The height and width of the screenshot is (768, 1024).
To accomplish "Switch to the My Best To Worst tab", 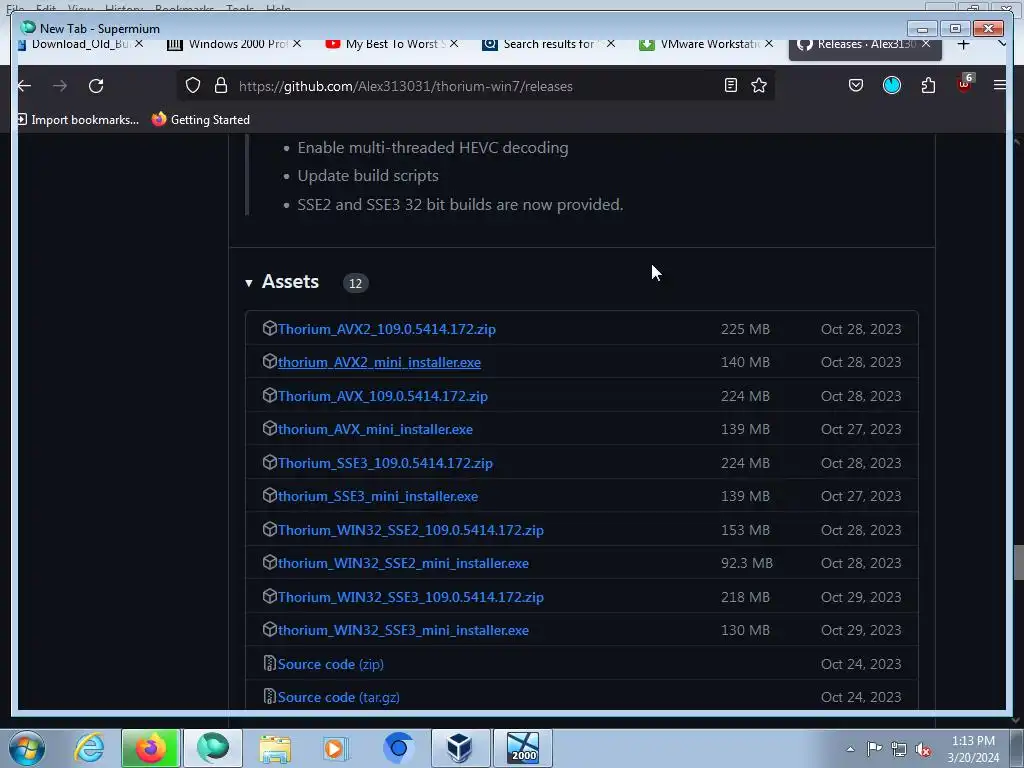I will point(385,44).
